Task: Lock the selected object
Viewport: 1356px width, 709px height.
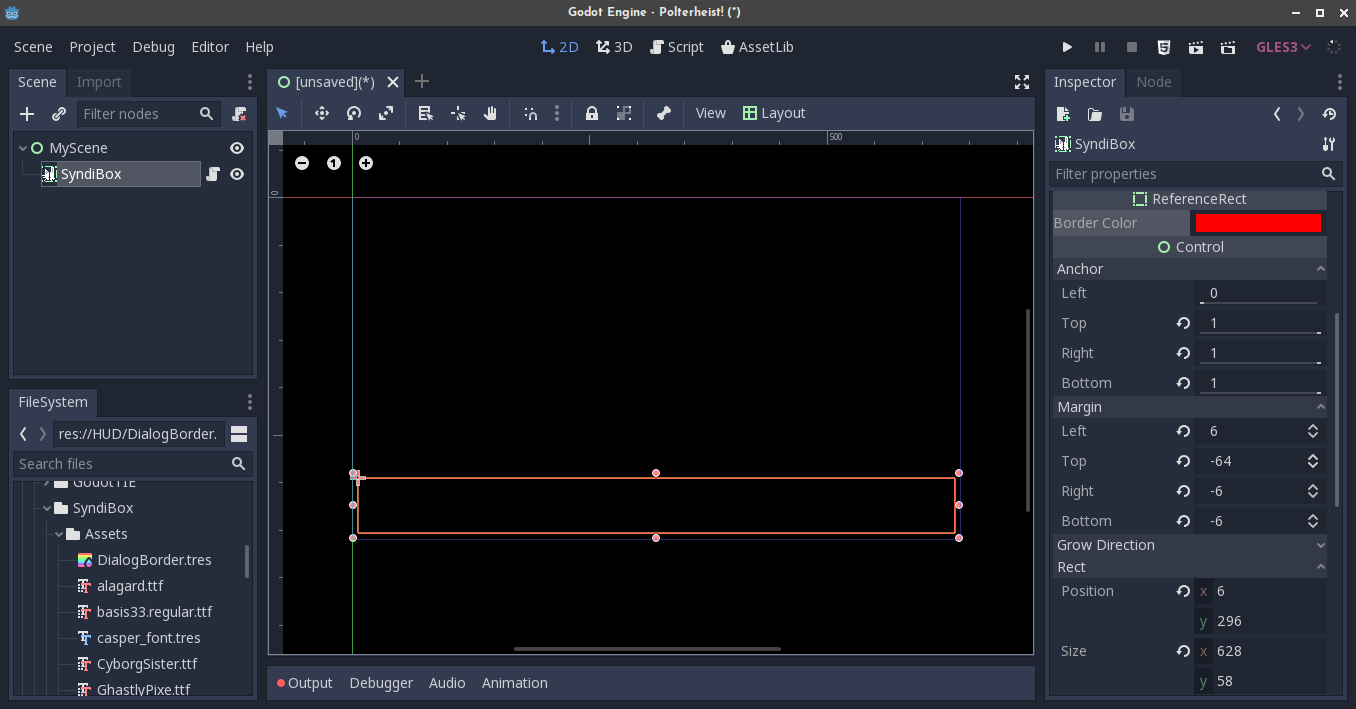Action: tap(592, 113)
